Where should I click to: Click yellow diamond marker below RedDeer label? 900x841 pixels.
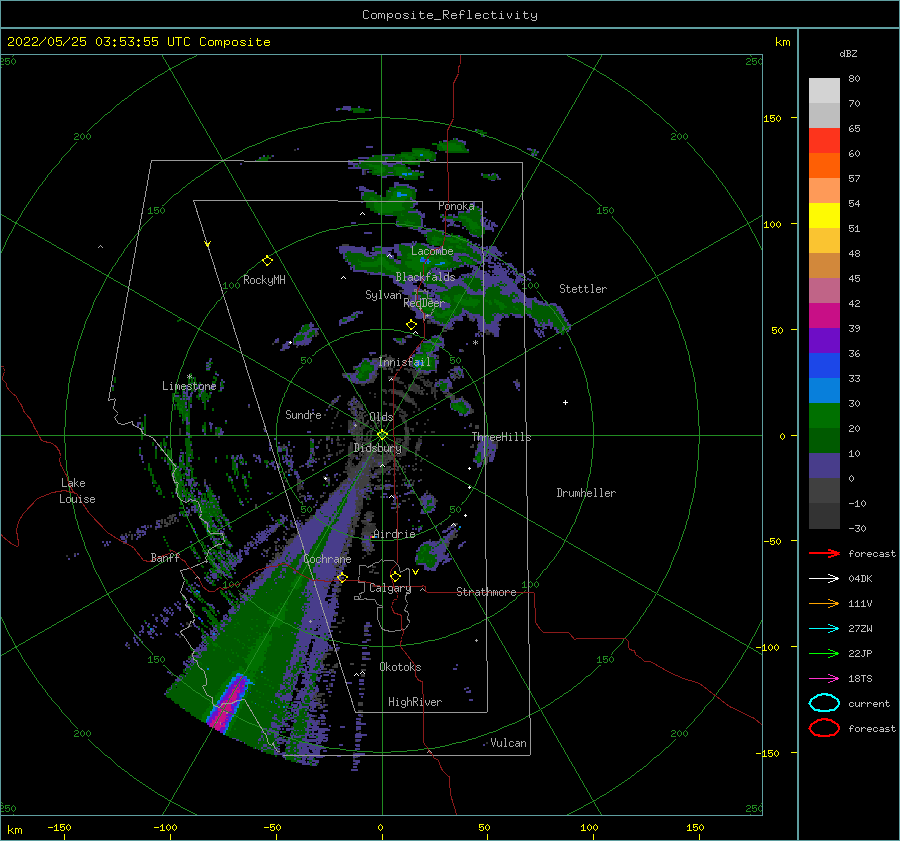[411, 325]
